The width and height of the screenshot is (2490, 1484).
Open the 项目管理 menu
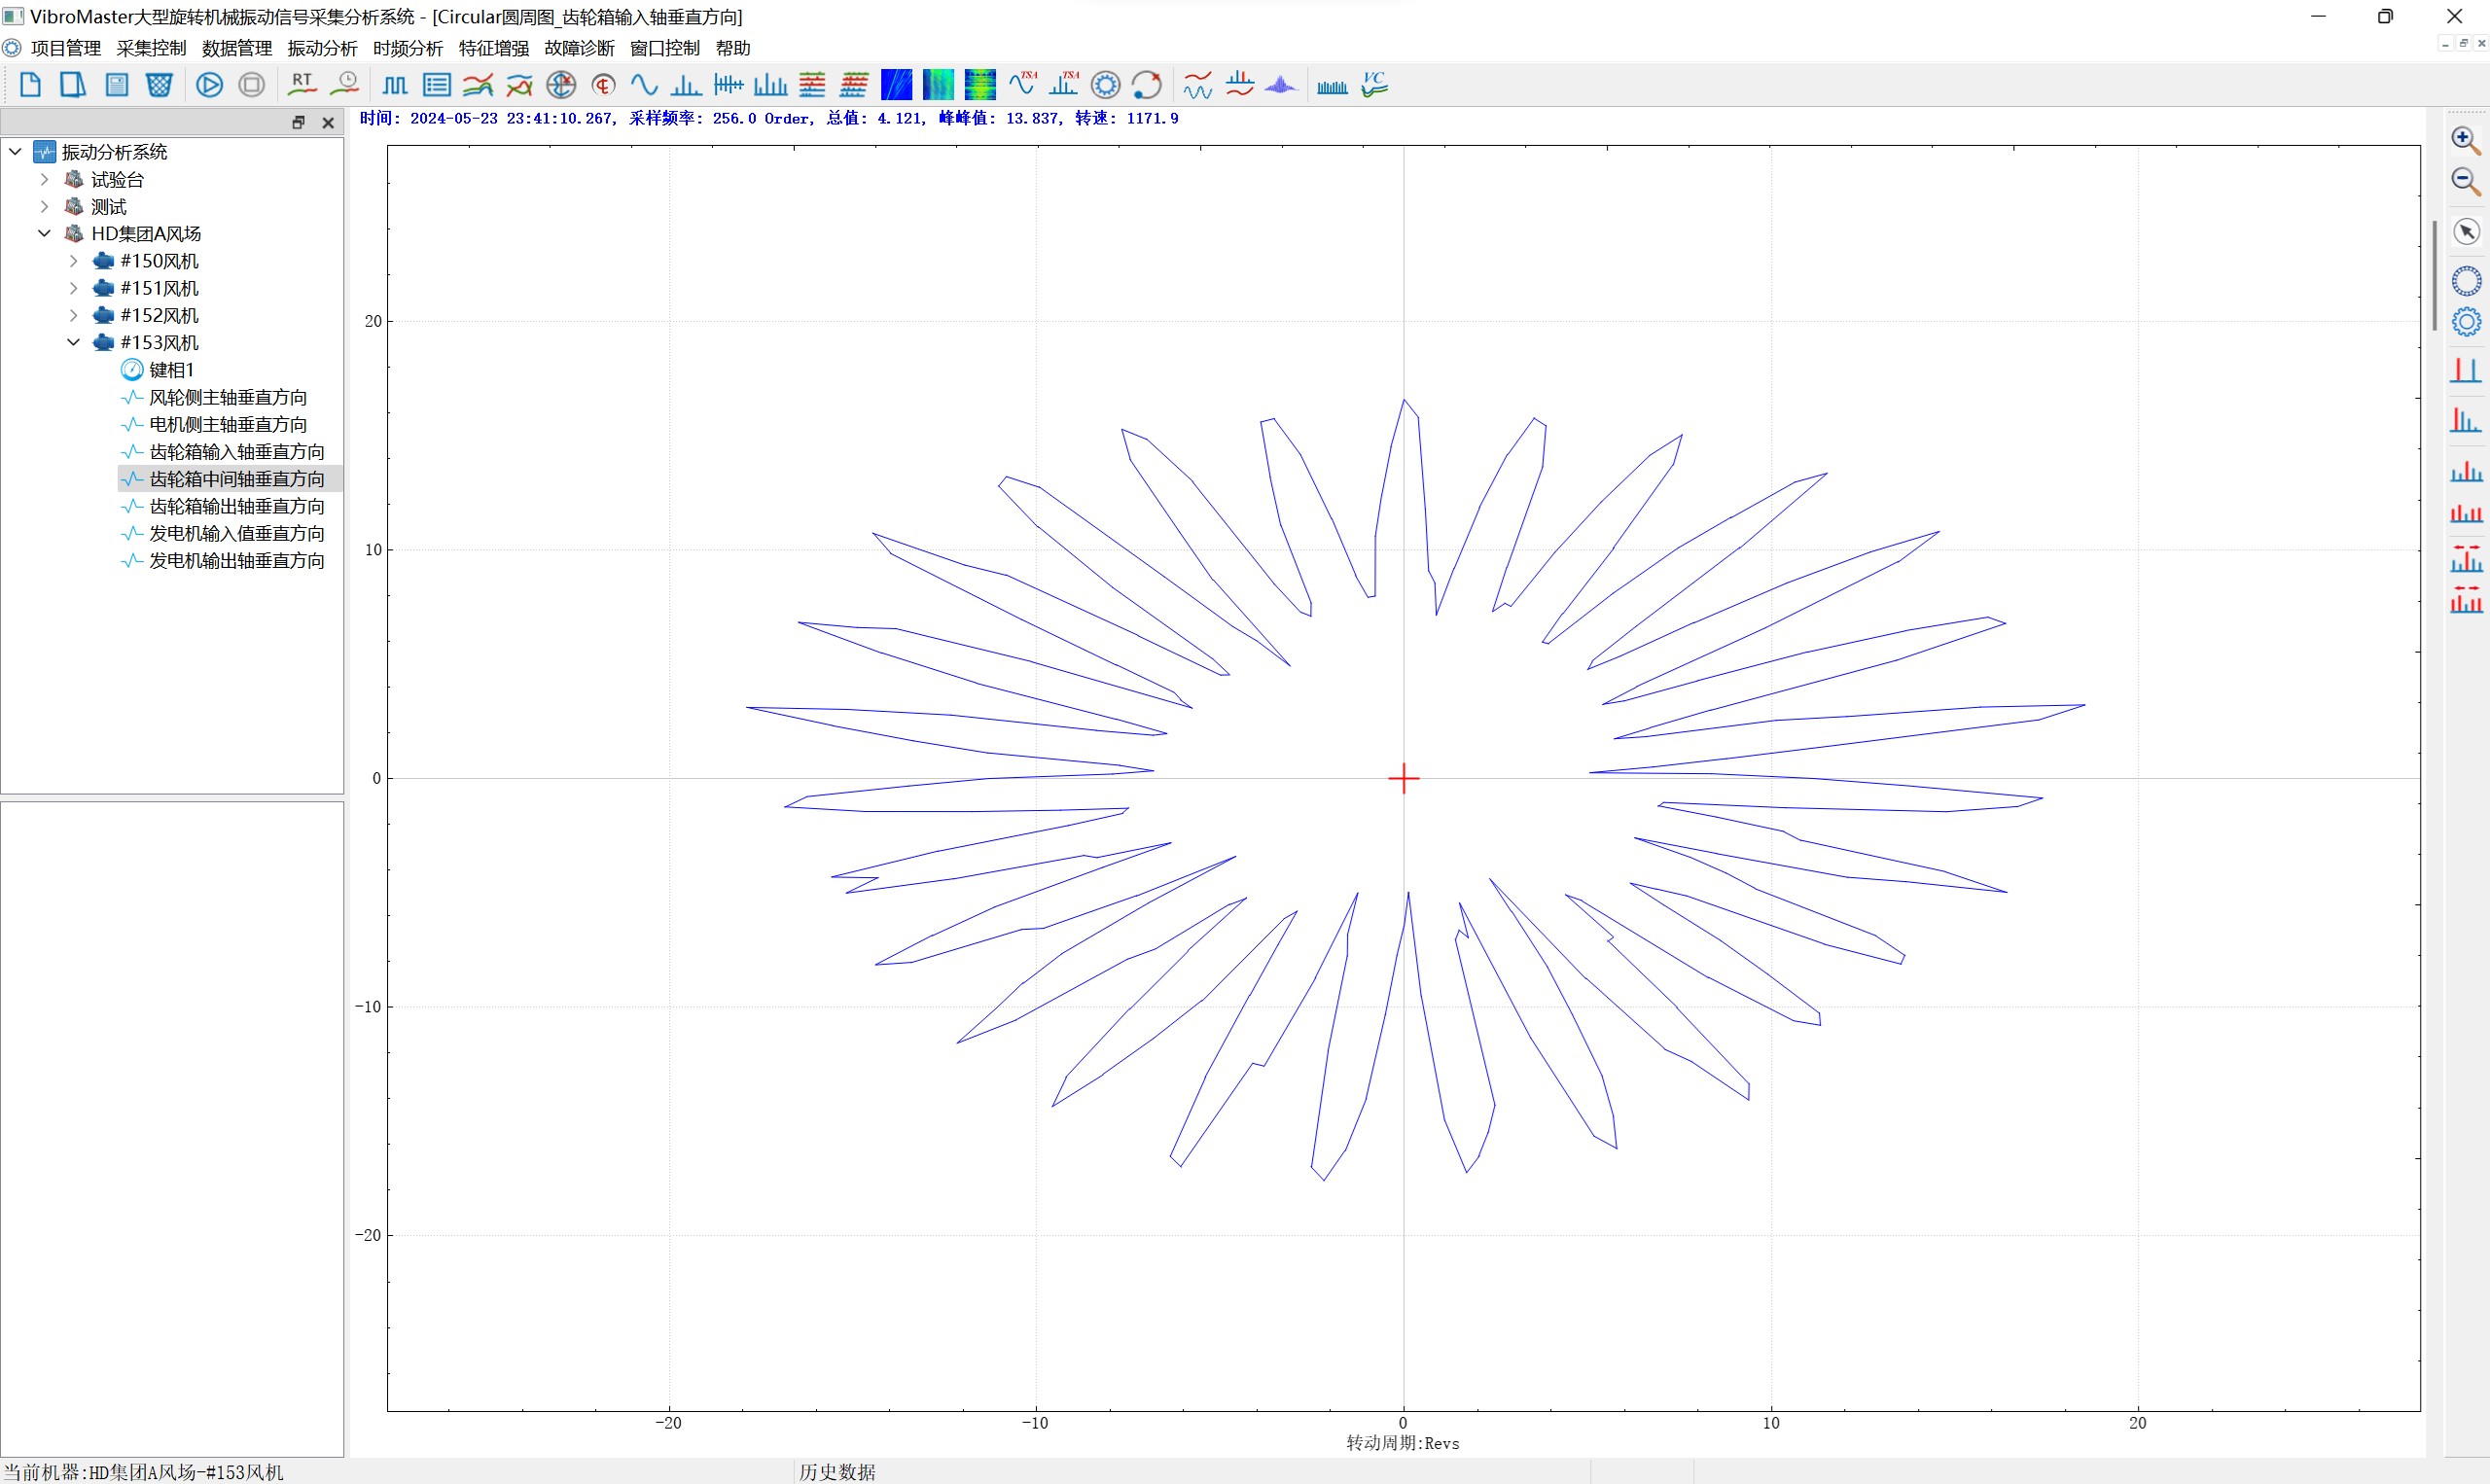pos(66,48)
